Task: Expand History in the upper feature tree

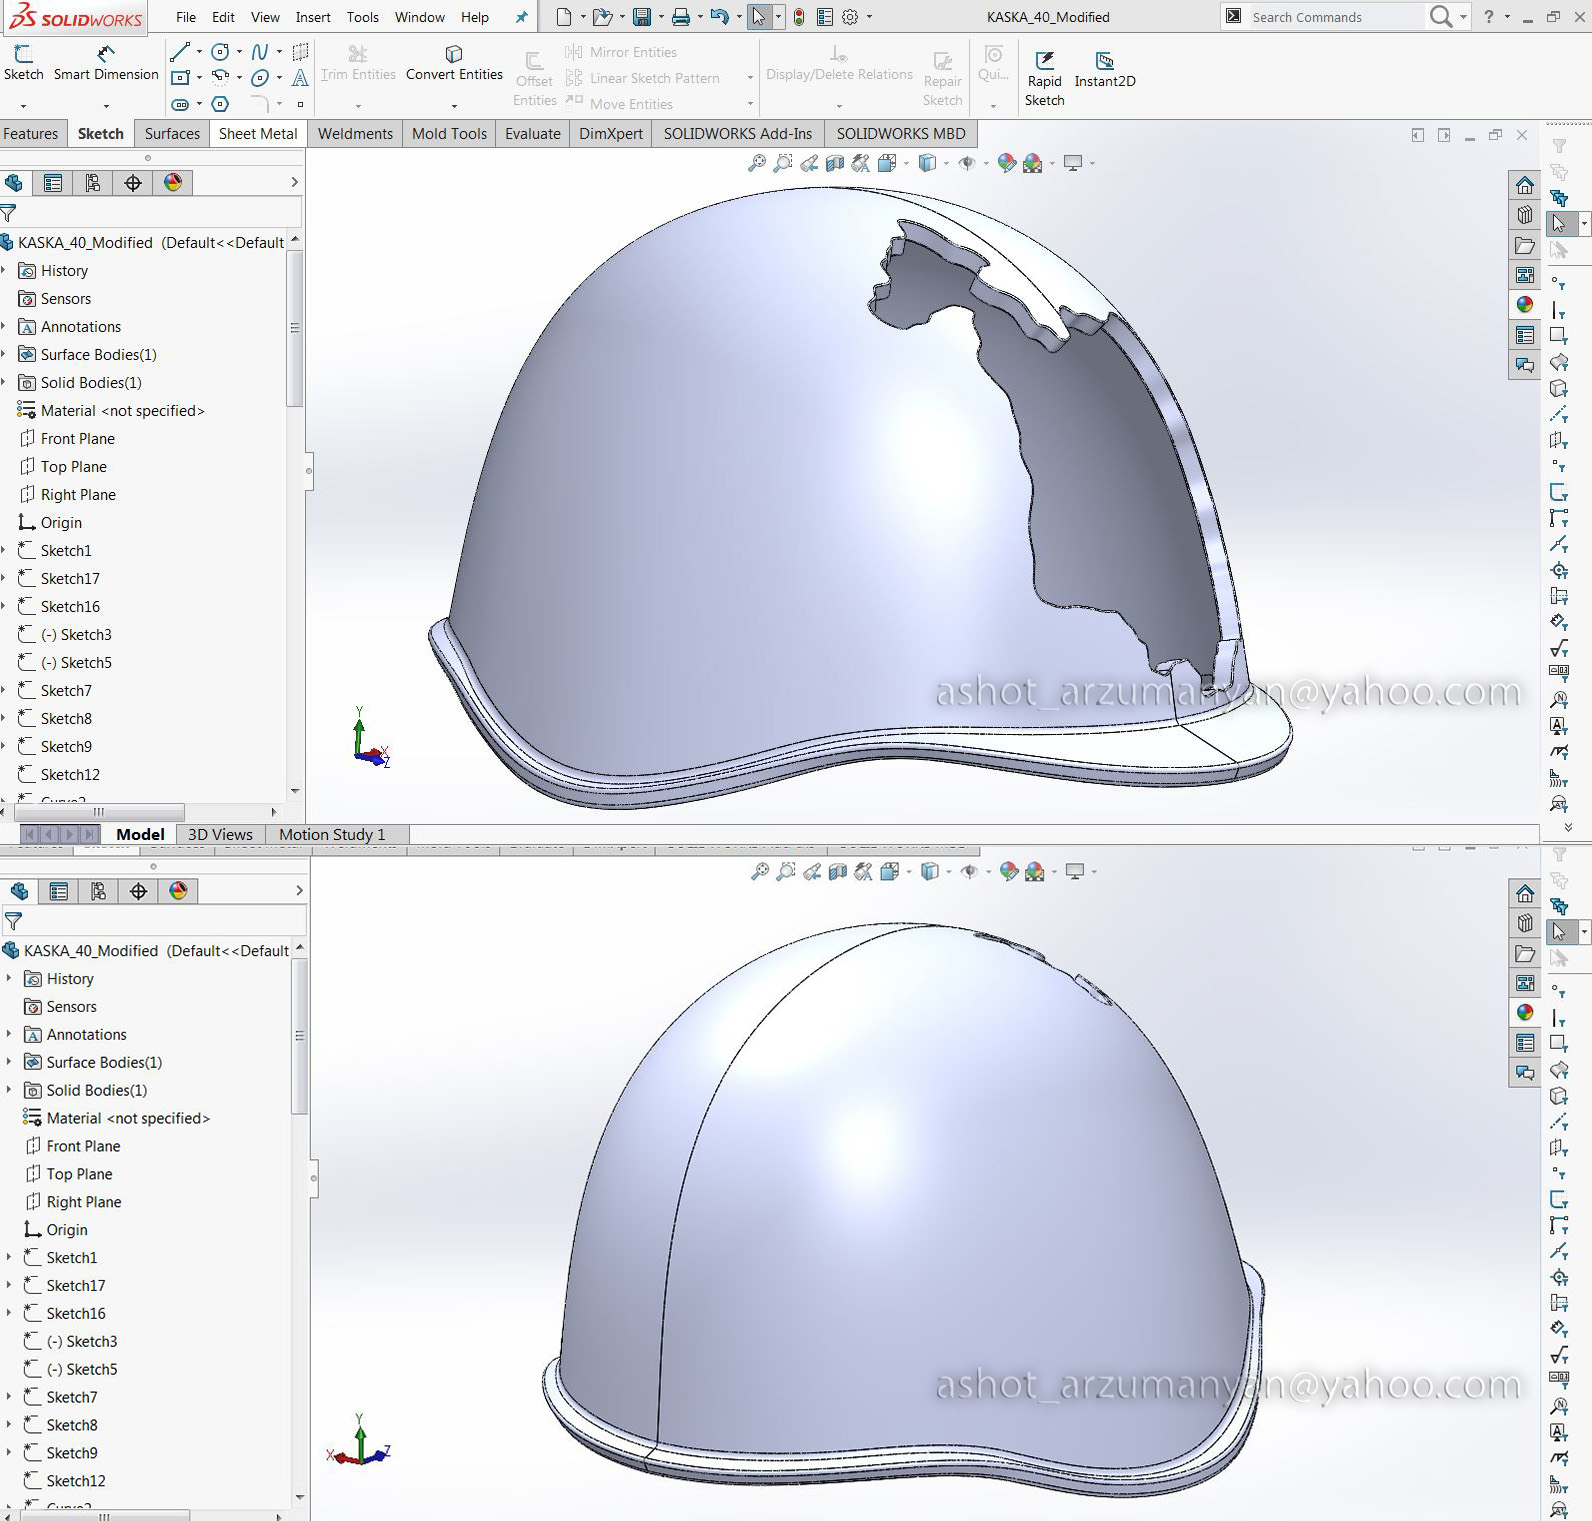Action: [5, 270]
